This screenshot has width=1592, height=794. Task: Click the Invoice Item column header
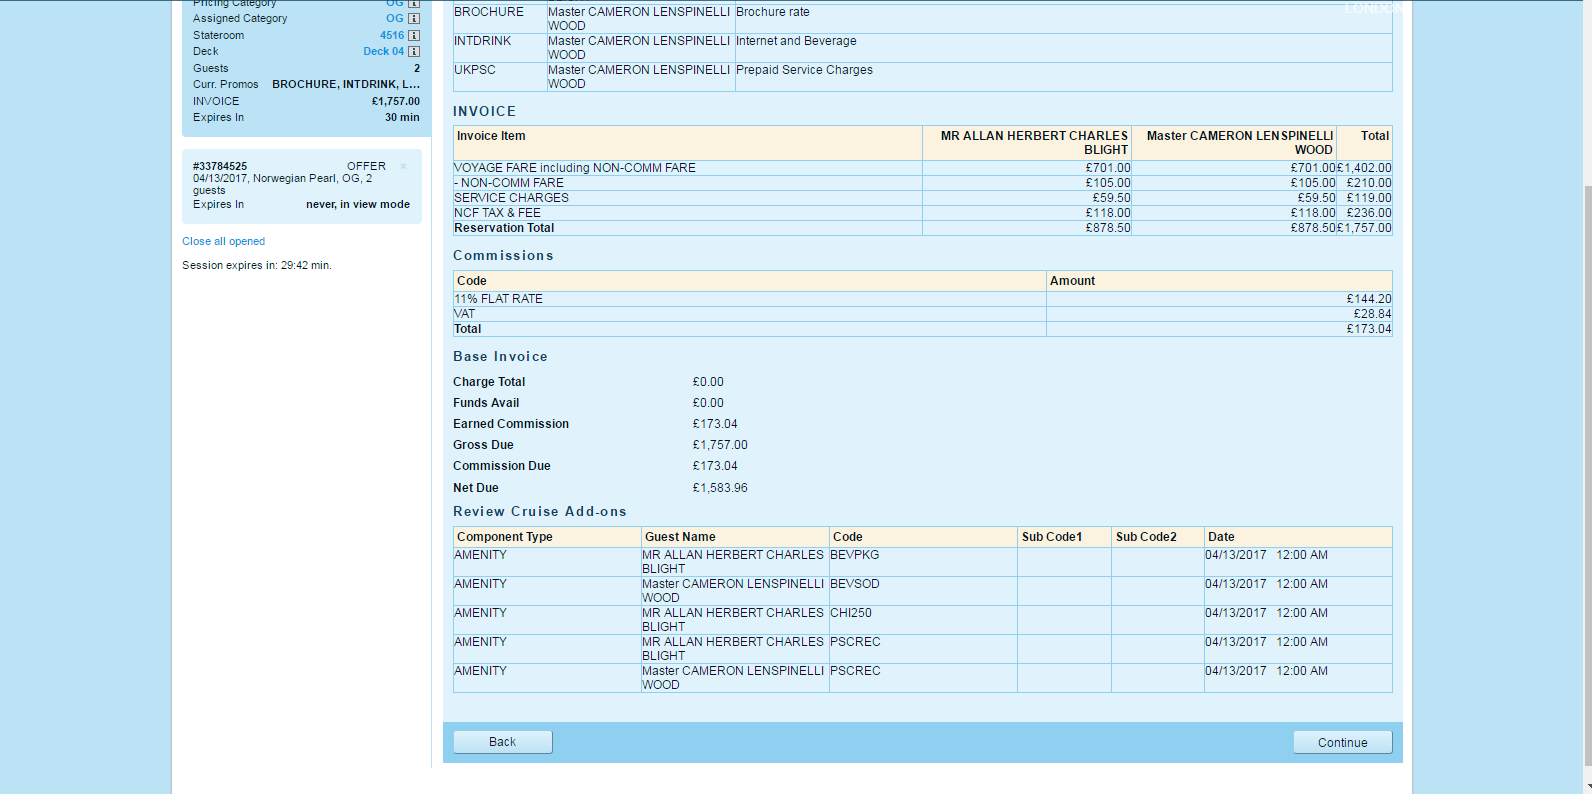pos(491,136)
